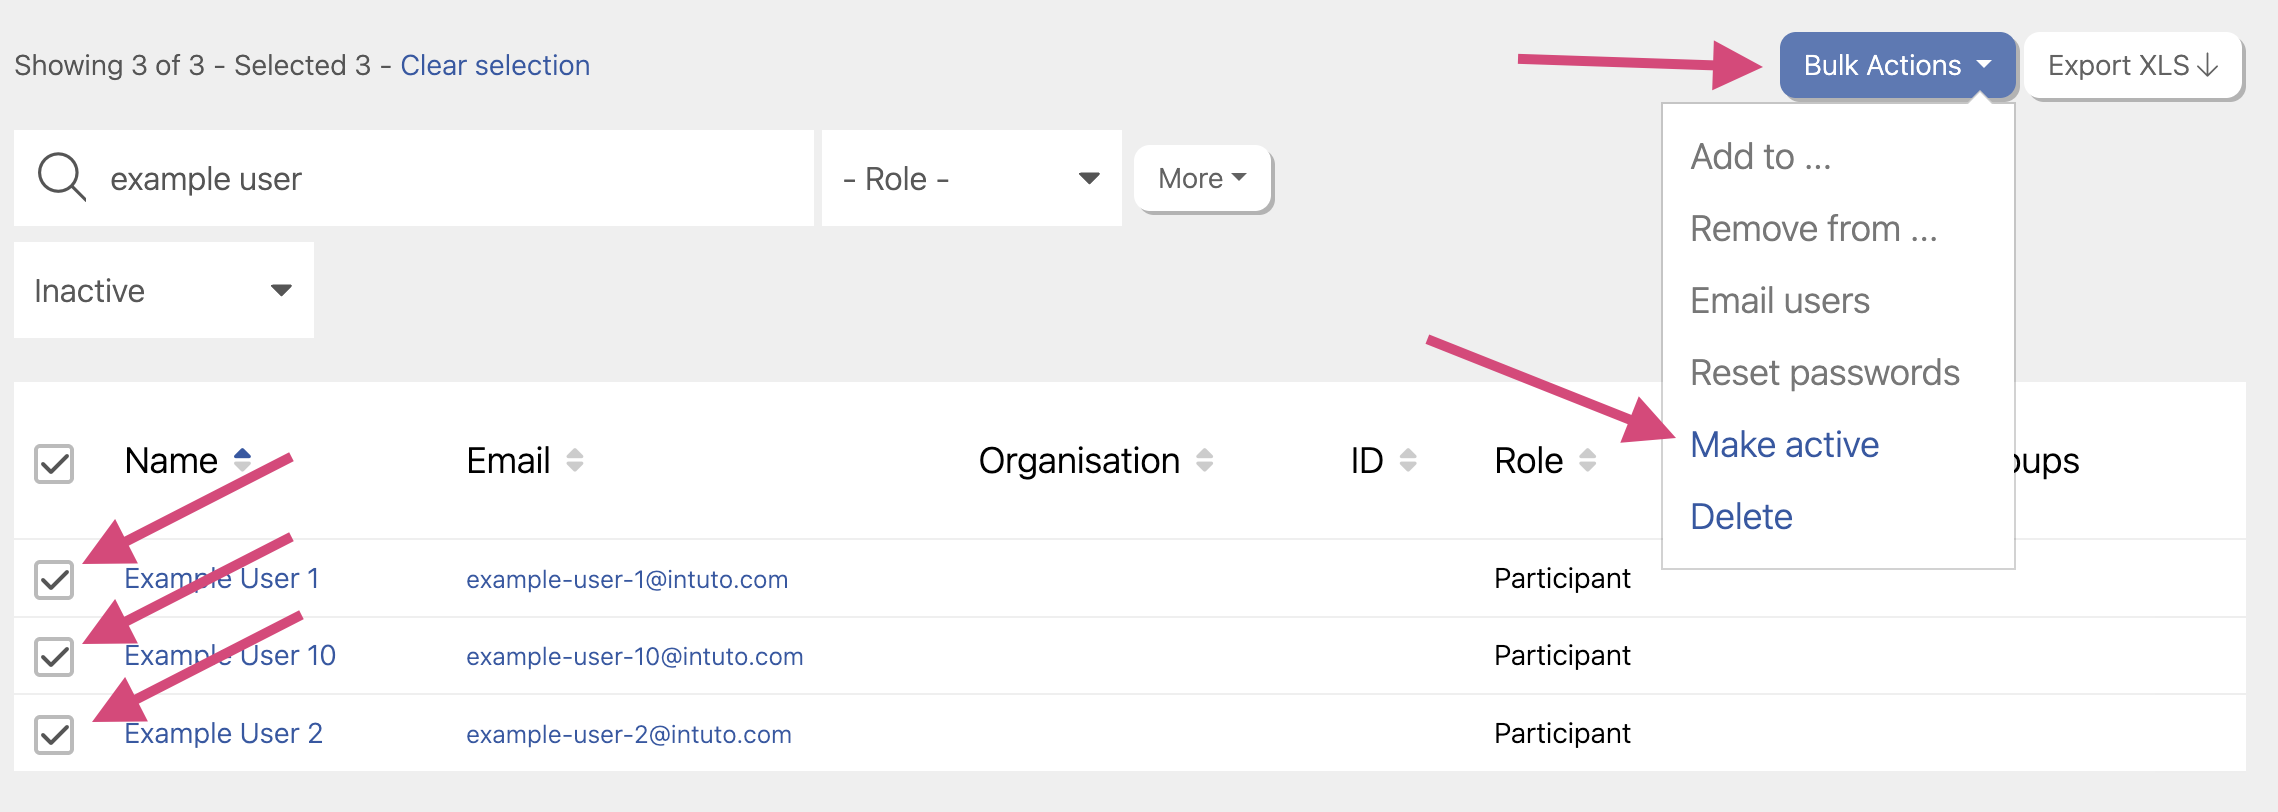Viewport: 2278px width, 812px height.
Task: Uncheck Example User 1 checkbox
Action: 54,580
